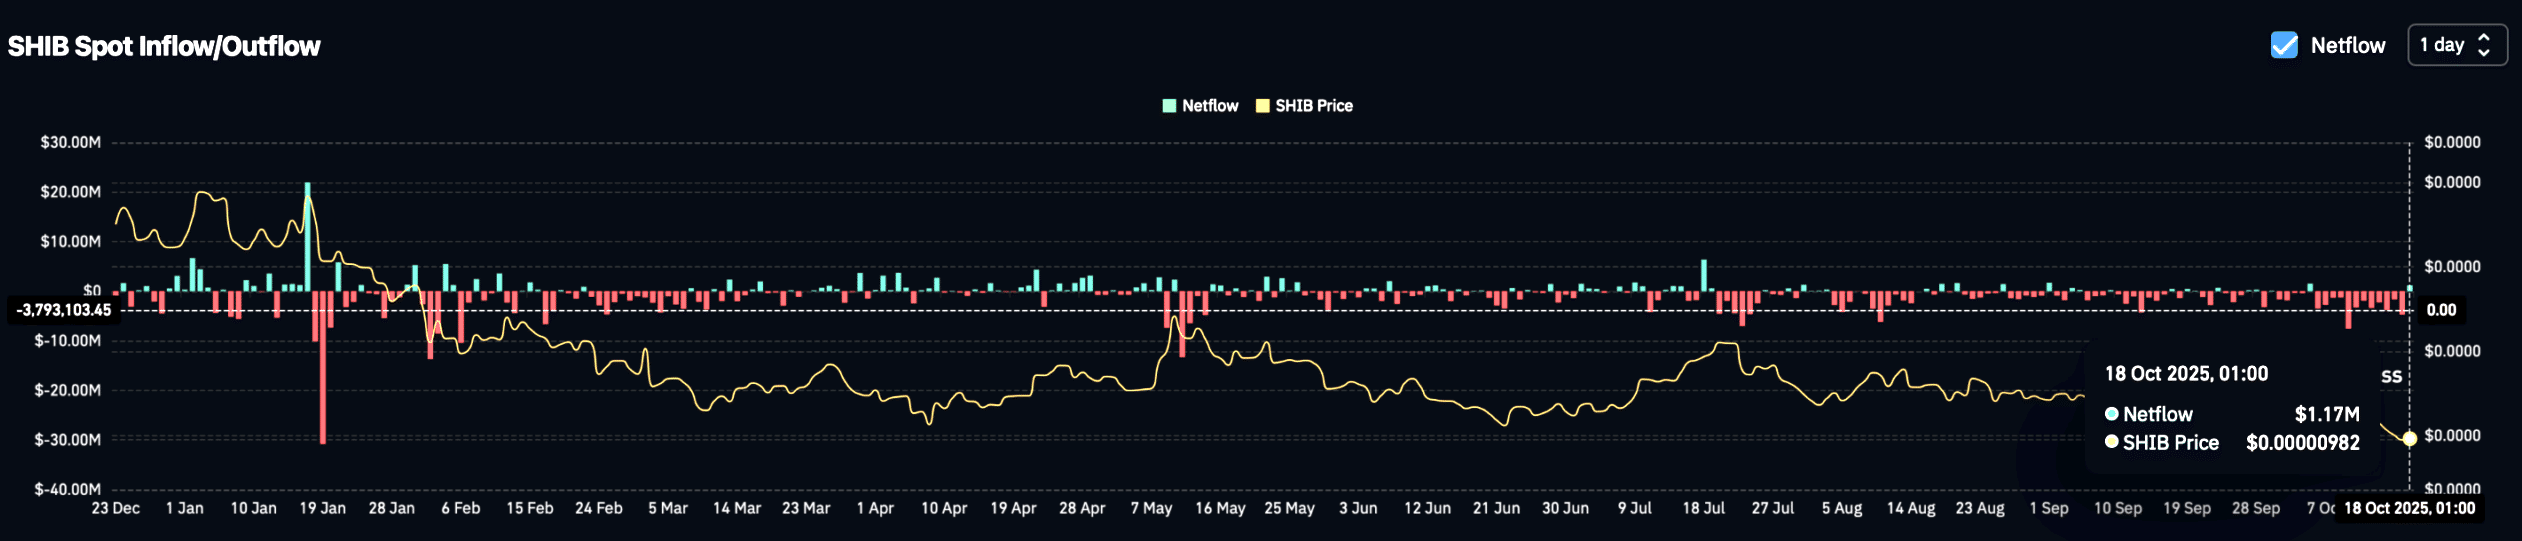
Task: Click the $30.00M label on left axis
Action: [70, 142]
